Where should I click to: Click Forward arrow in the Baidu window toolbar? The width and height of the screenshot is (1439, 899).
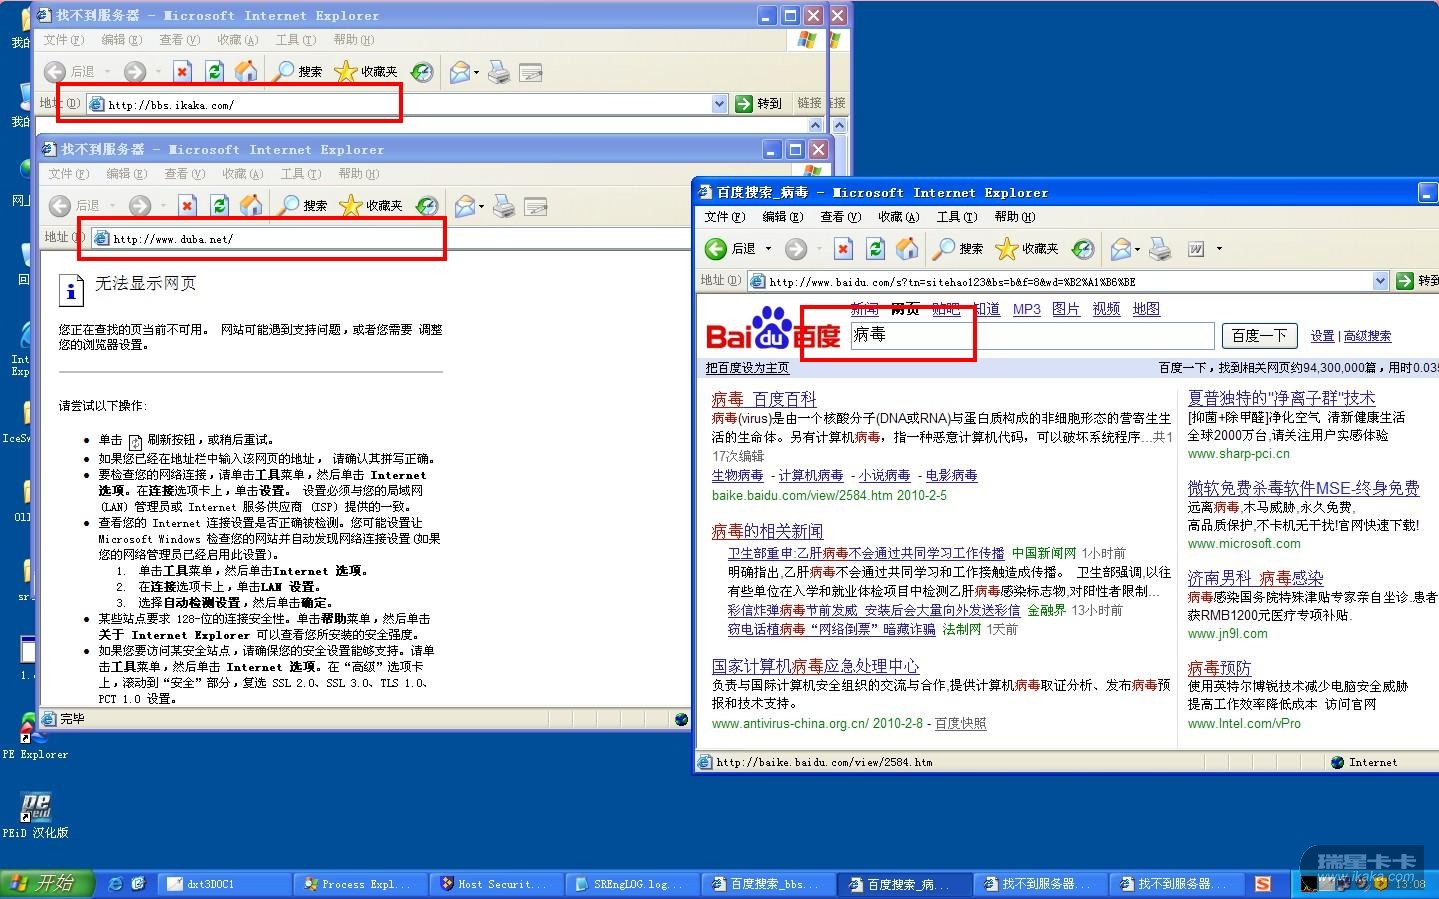coord(796,249)
